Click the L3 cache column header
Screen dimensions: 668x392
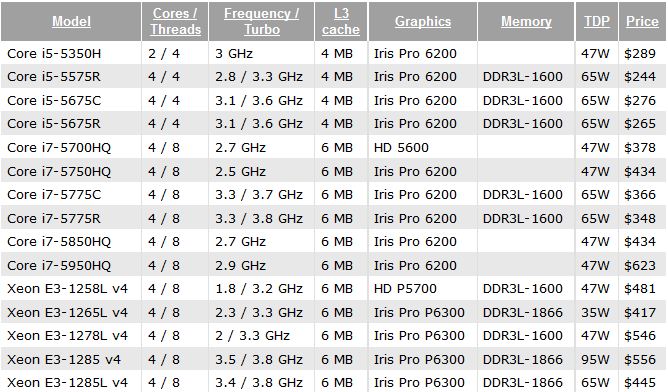click(341, 21)
